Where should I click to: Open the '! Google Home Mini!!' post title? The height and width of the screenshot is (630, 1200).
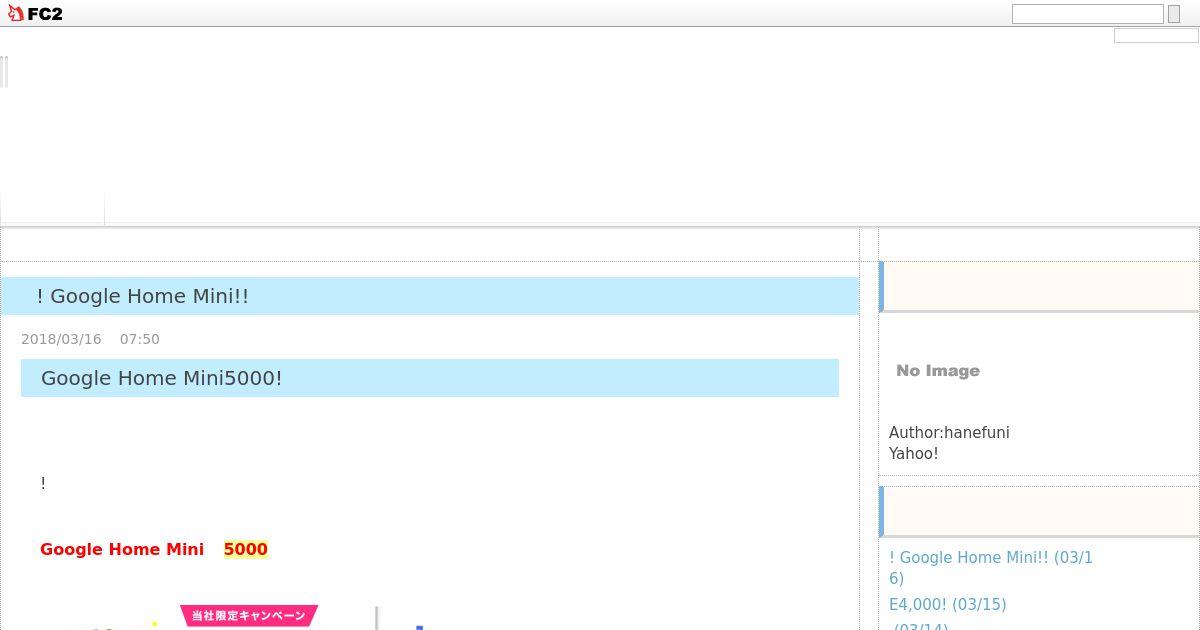[142, 296]
